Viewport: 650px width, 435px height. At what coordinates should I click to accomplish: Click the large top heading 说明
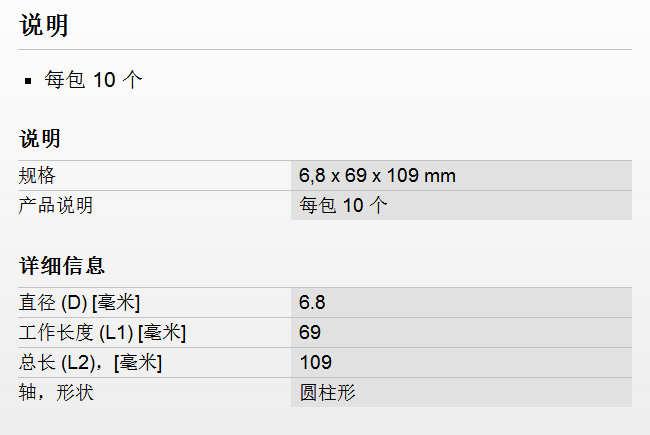coord(44,26)
